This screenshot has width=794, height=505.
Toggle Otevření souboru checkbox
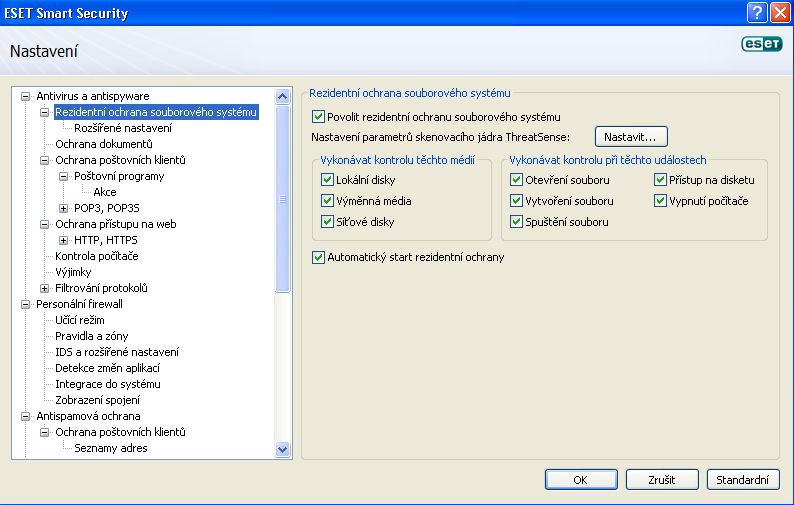point(516,180)
